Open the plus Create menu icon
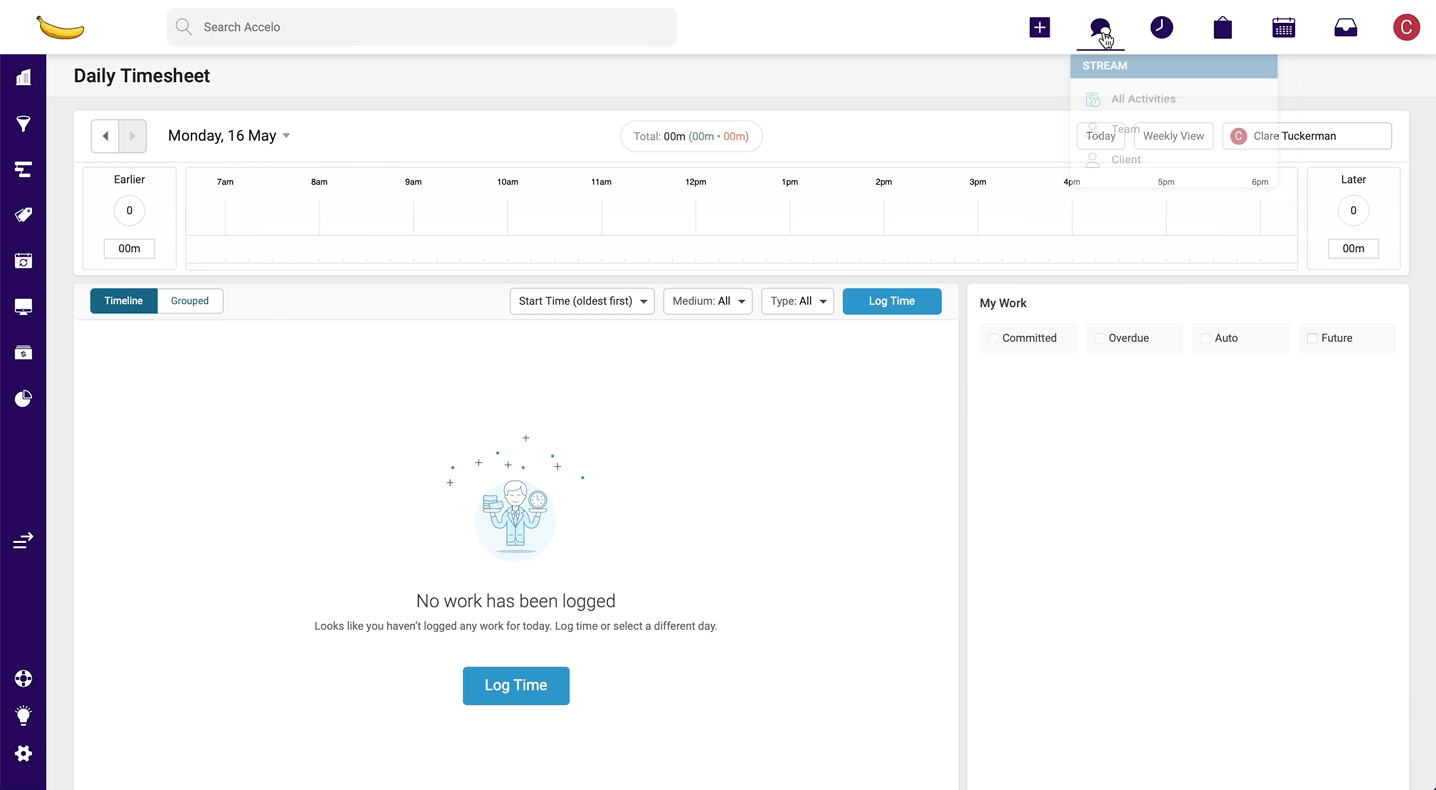Viewport: 1436px width, 790px height. coord(1040,27)
